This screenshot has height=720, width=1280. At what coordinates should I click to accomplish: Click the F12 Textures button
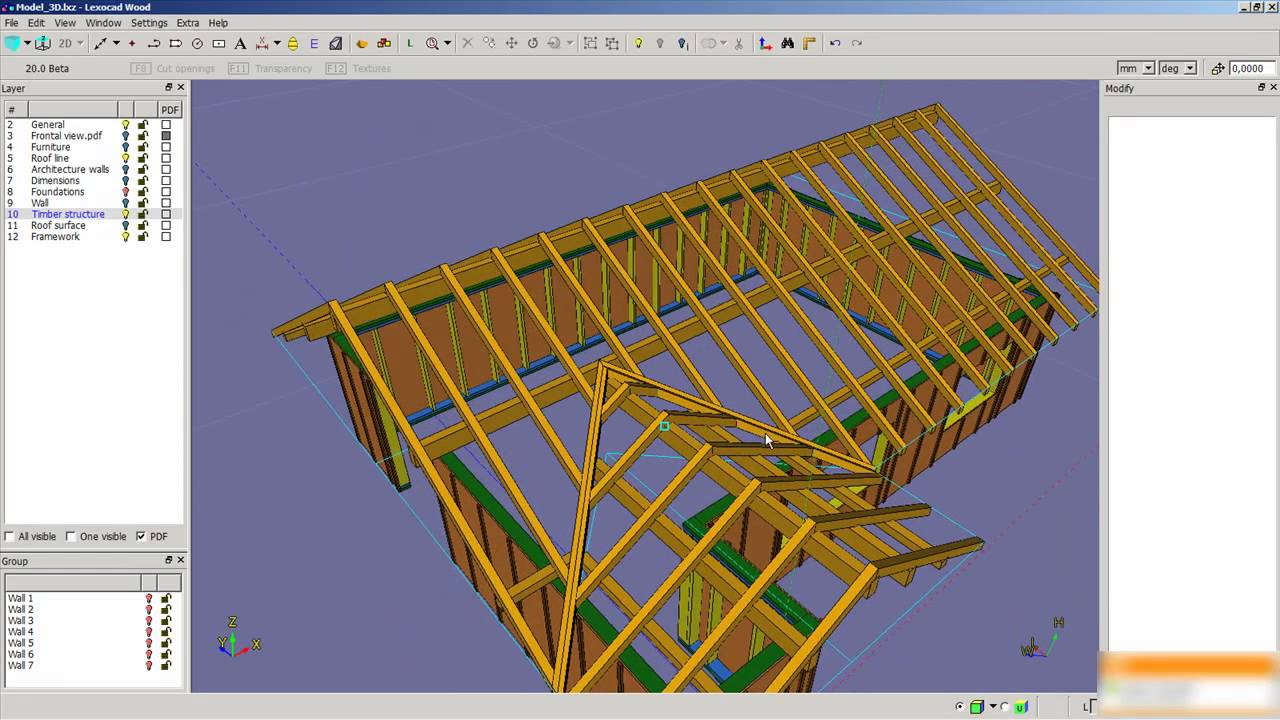click(357, 68)
